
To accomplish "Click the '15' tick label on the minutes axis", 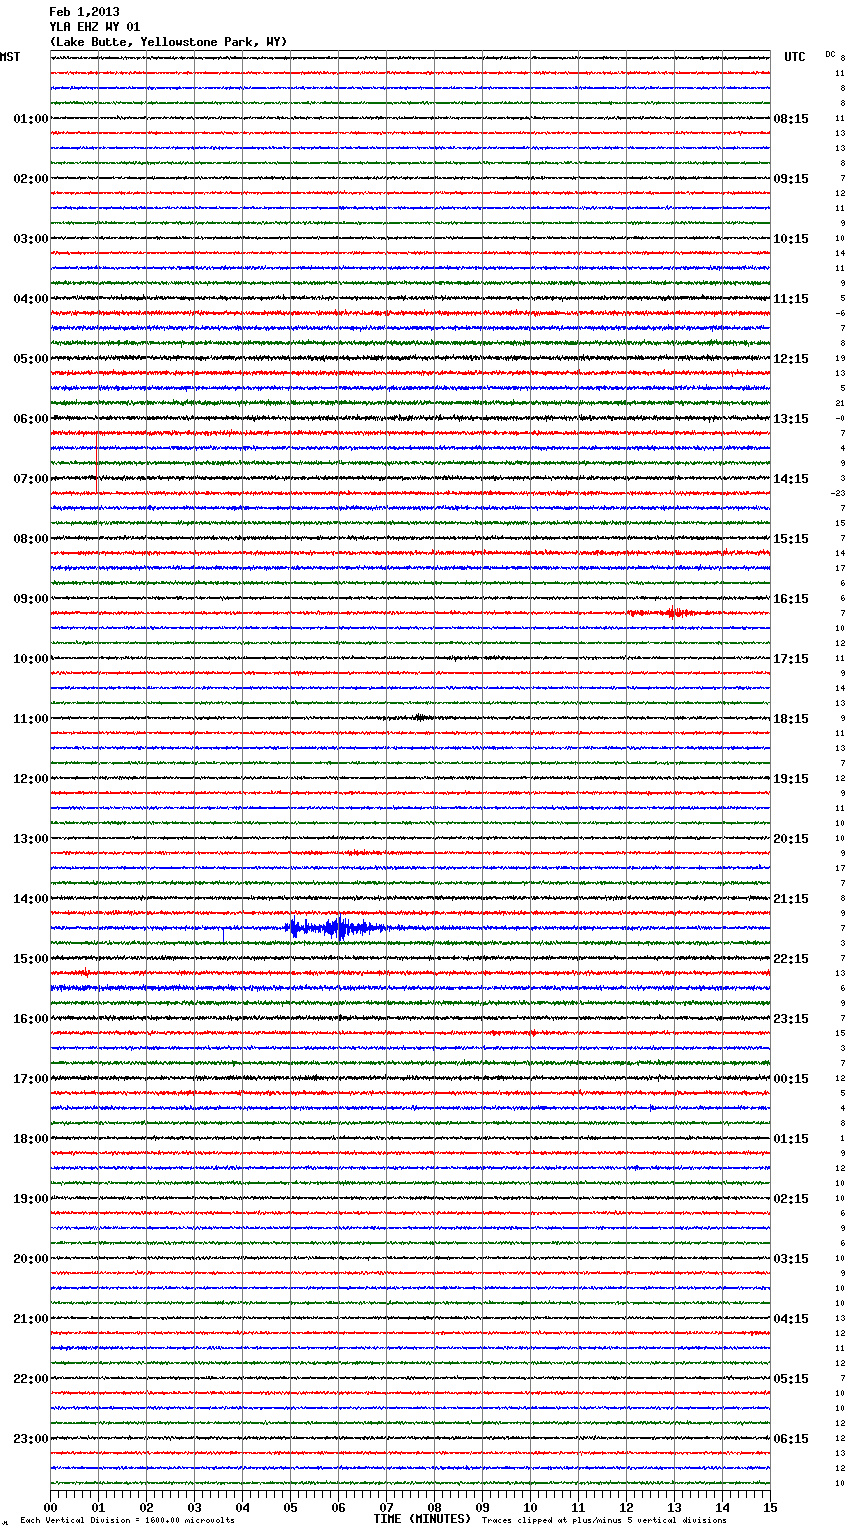I will [770, 1507].
